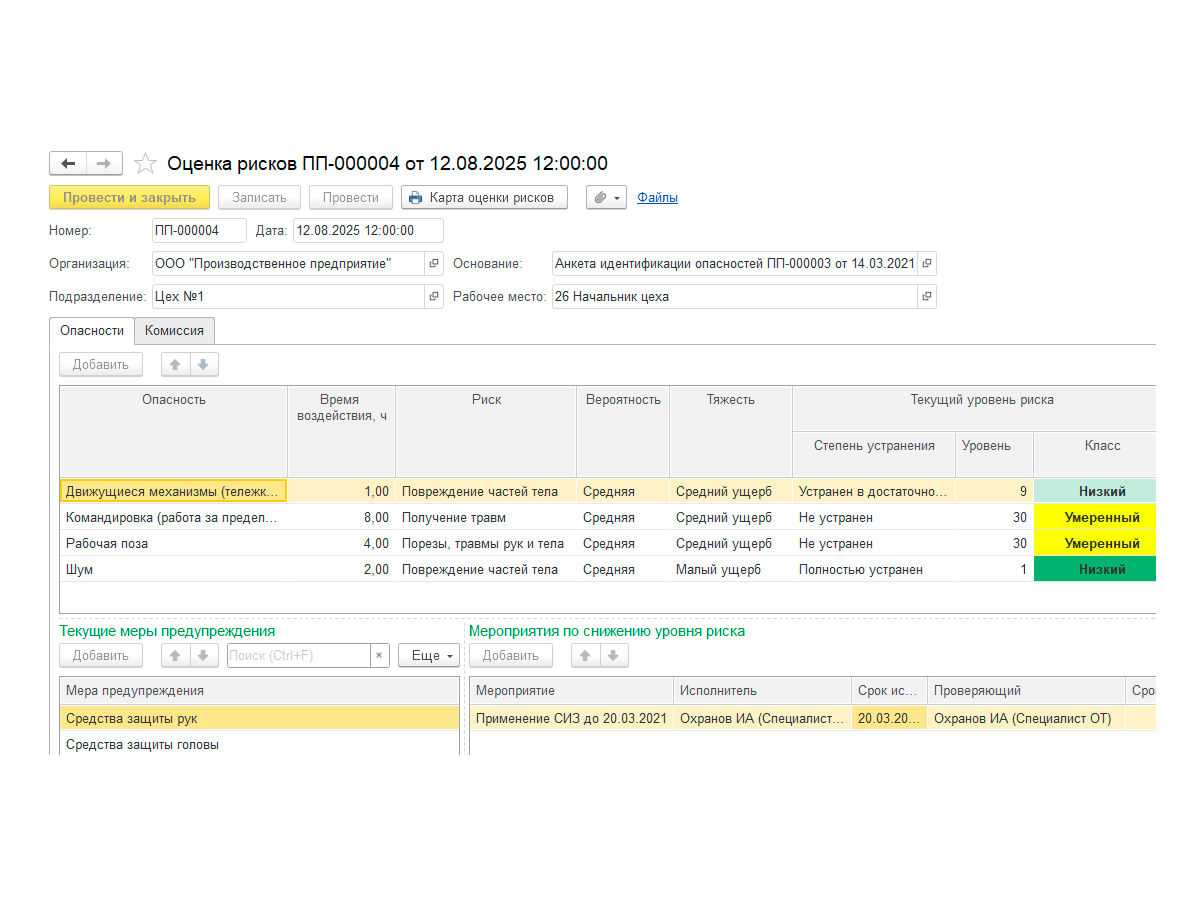This screenshot has height=900, width=1200.
Task: Open the linked organization in the Организация field
Action: [434, 264]
